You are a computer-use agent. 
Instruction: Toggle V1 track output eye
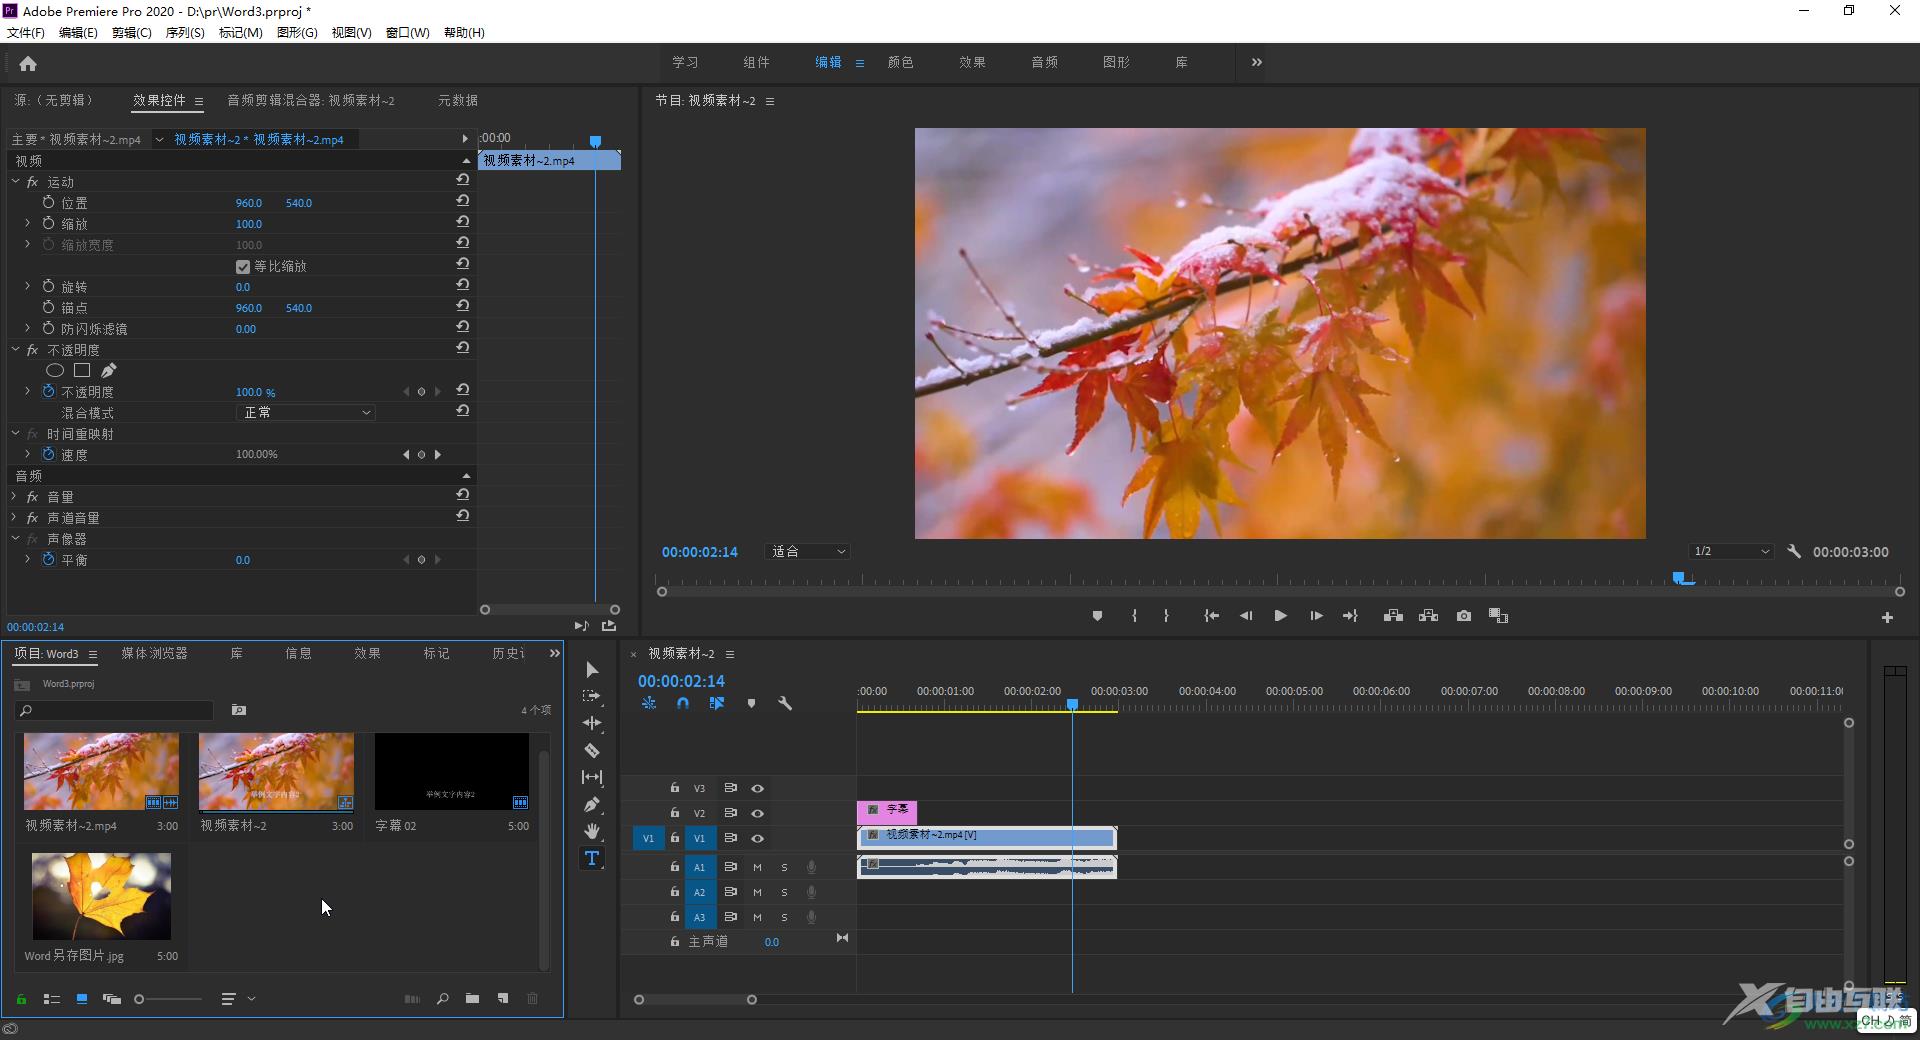(x=757, y=838)
